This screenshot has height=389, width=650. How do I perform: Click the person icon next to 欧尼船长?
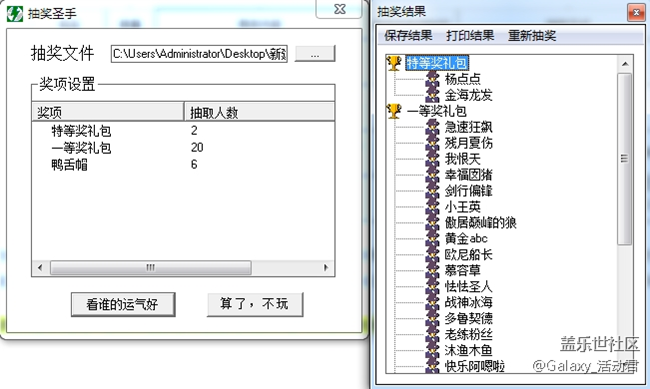(x=433, y=255)
